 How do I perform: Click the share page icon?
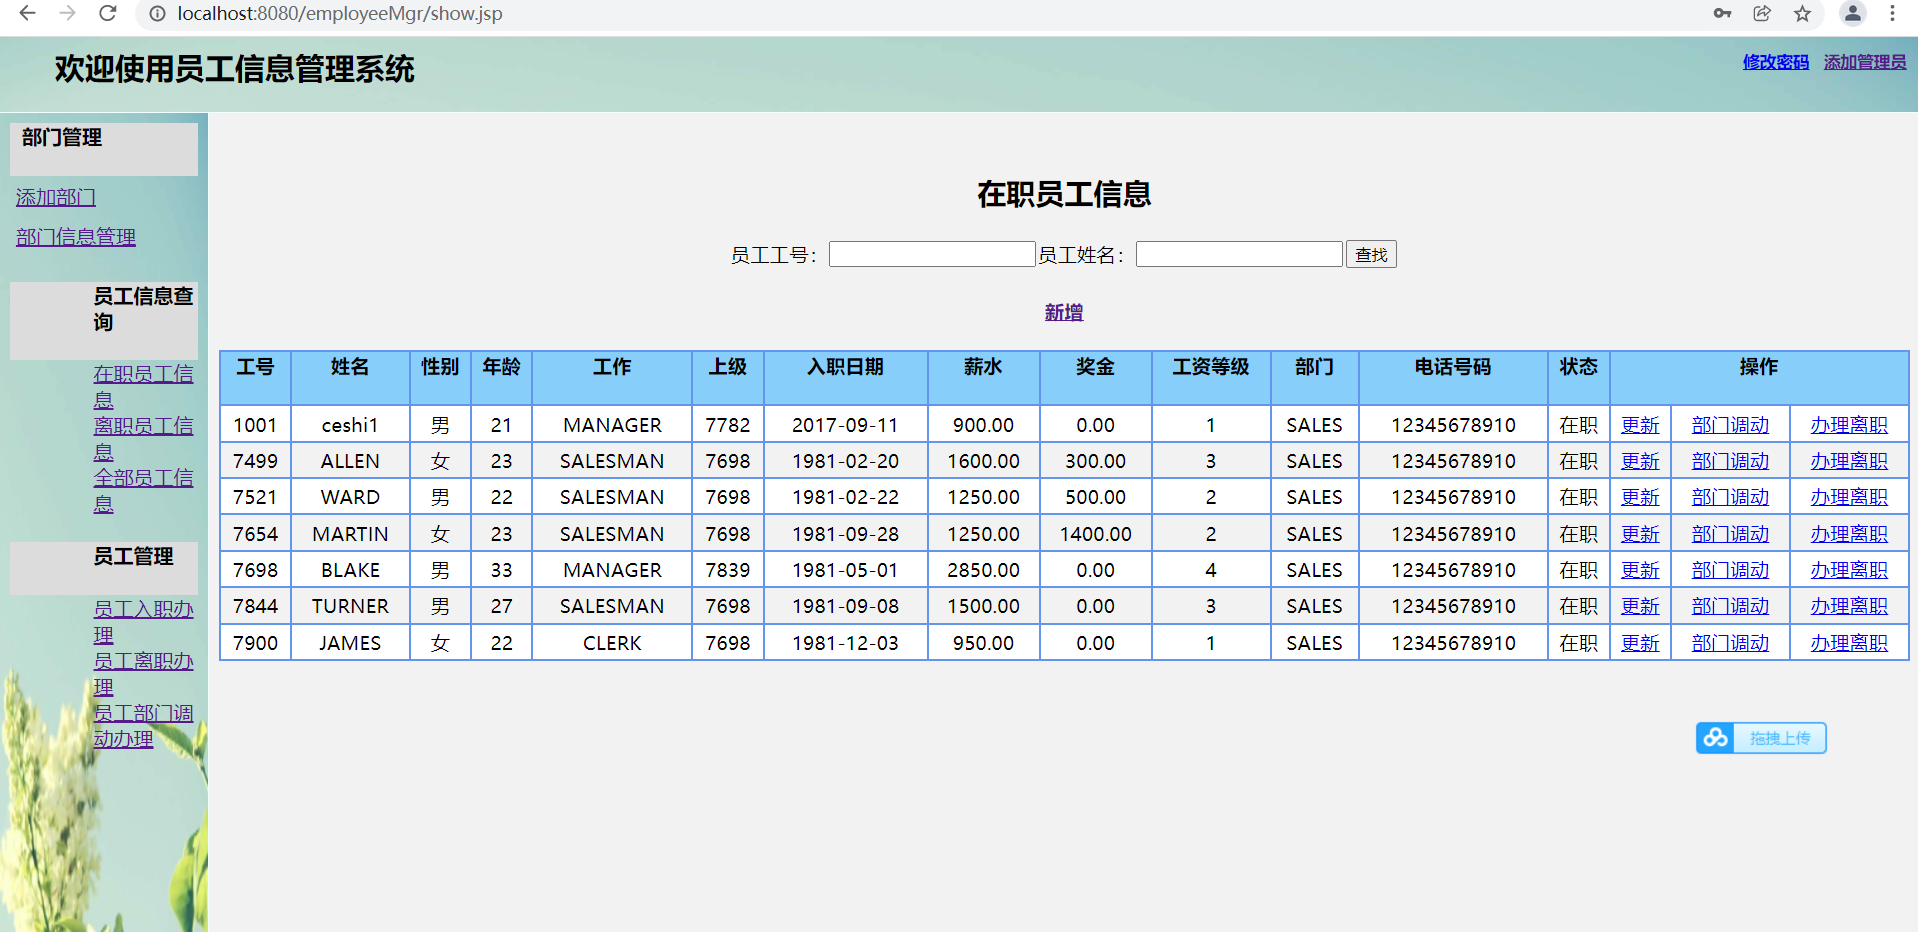(1762, 13)
